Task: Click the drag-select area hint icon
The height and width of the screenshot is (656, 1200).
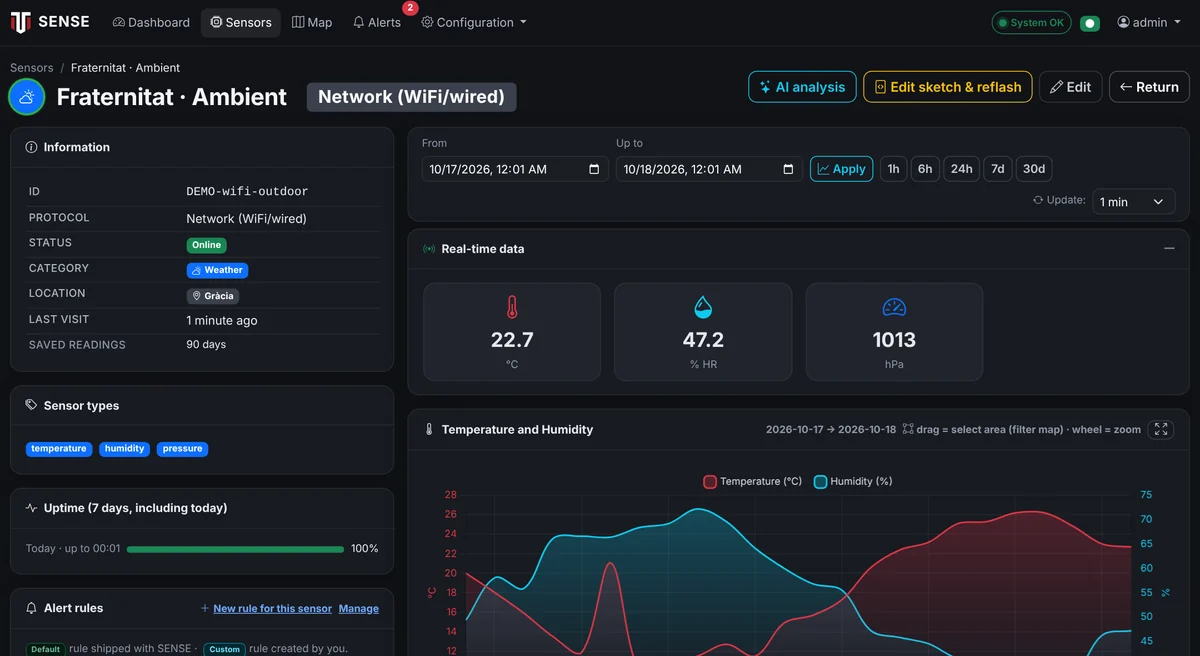Action: [x=908, y=429]
